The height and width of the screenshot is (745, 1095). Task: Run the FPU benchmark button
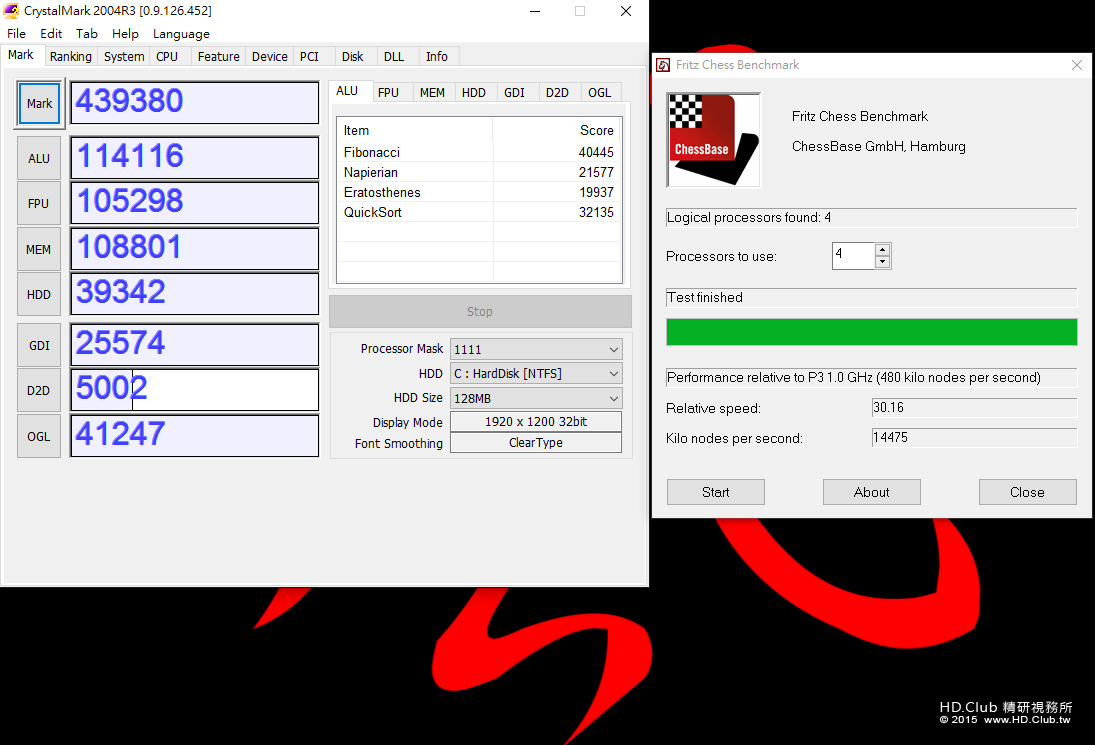click(x=39, y=203)
